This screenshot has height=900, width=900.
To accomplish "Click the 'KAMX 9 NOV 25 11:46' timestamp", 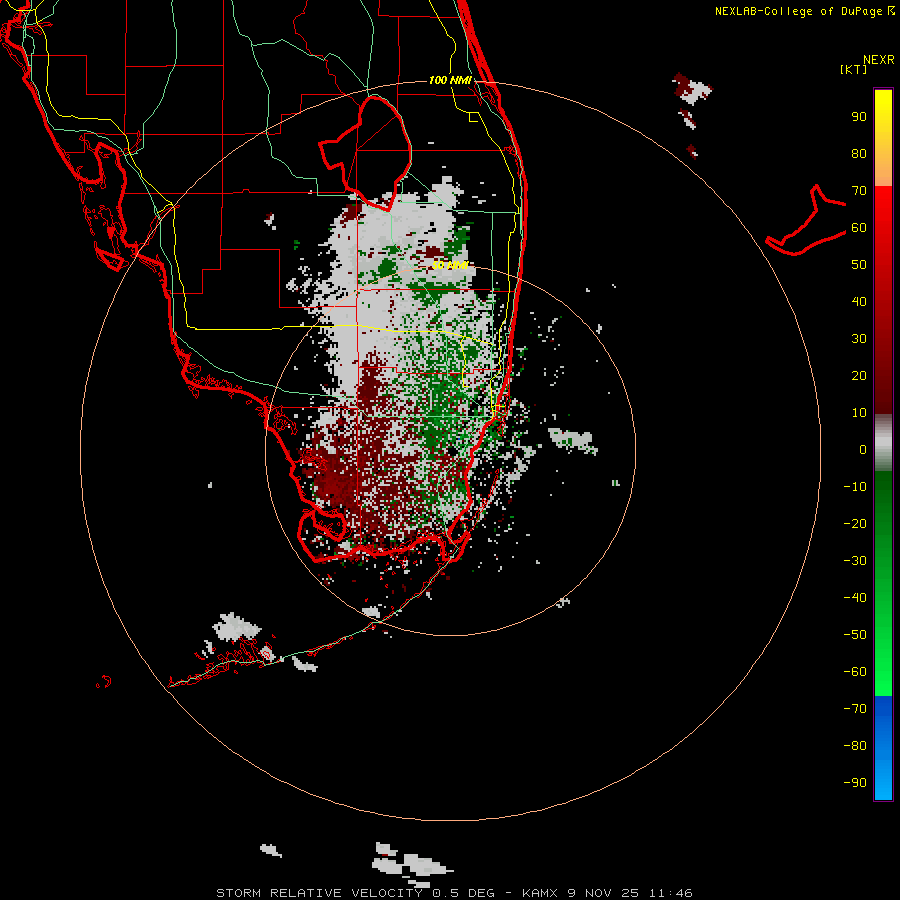I will (607, 893).
